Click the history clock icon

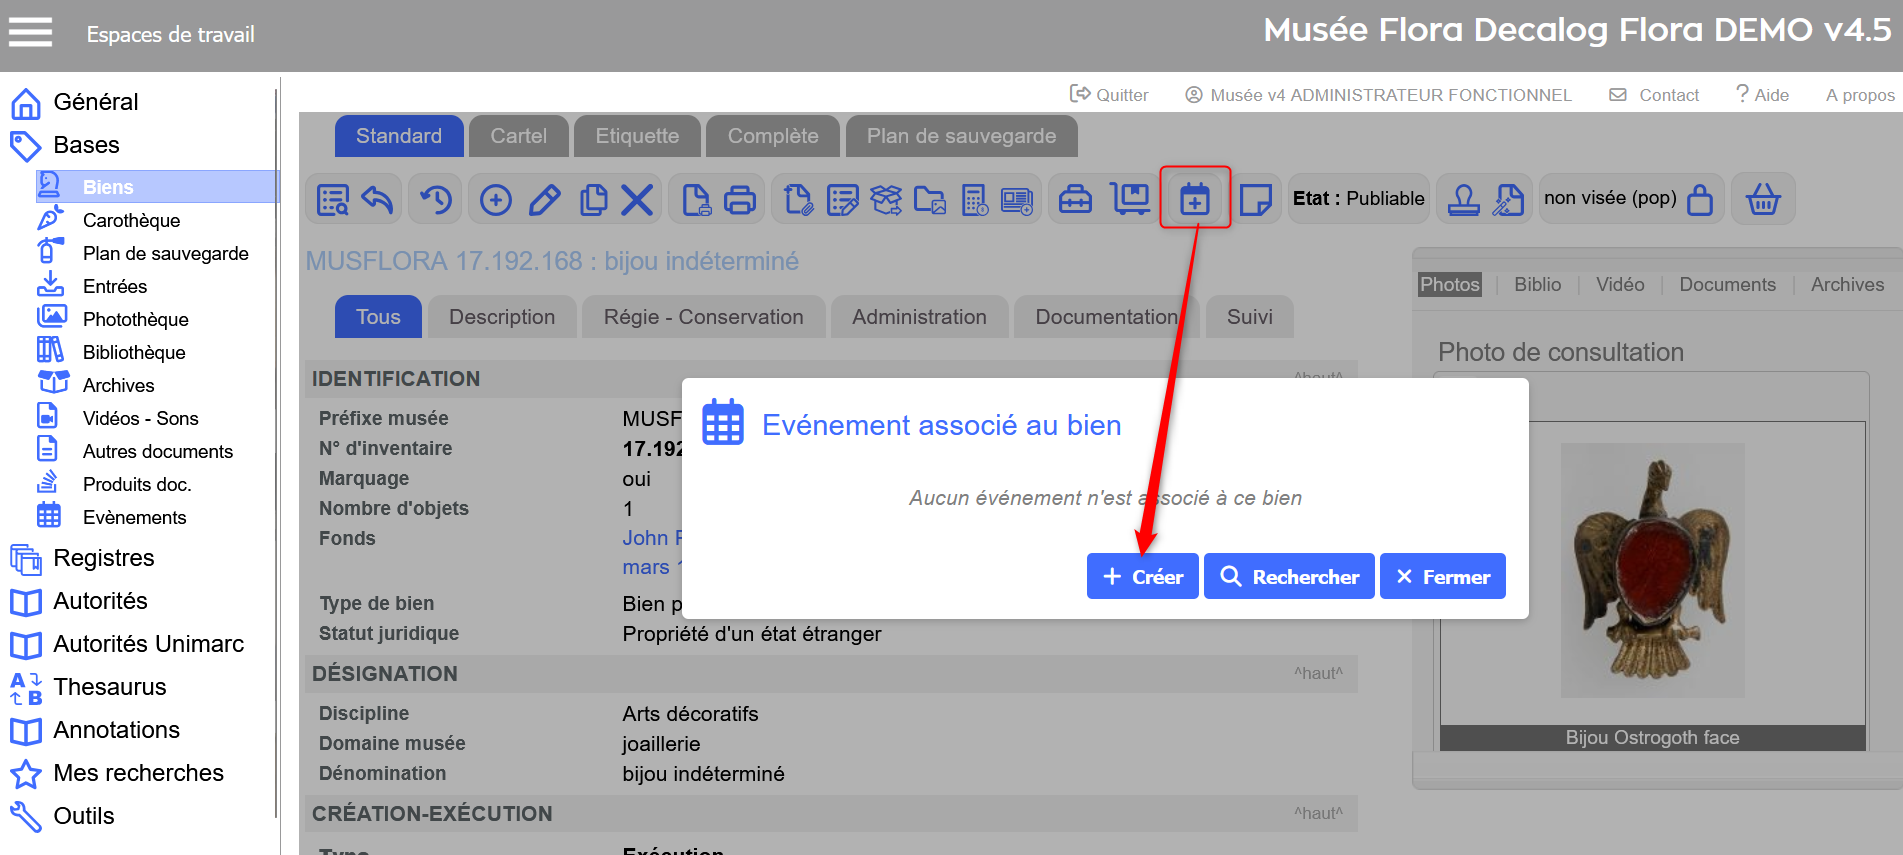coord(436,200)
